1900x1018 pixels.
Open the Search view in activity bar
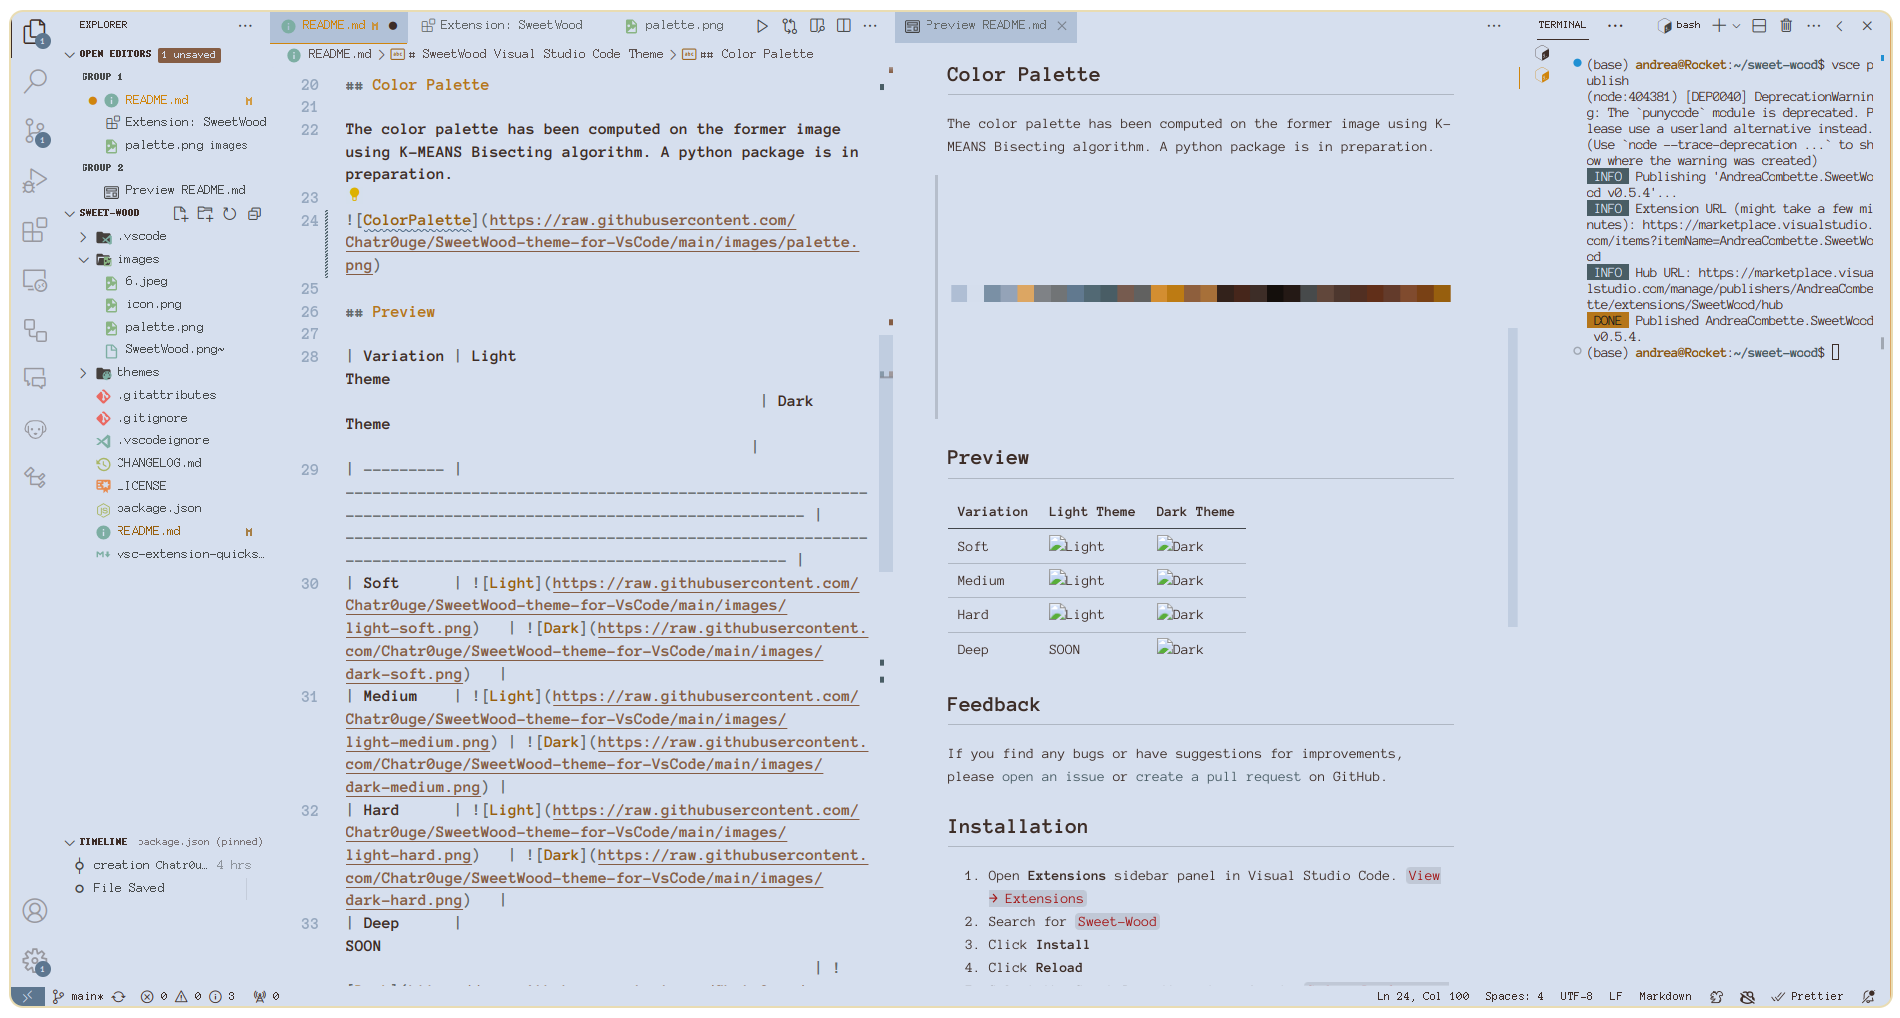(35, 80)
